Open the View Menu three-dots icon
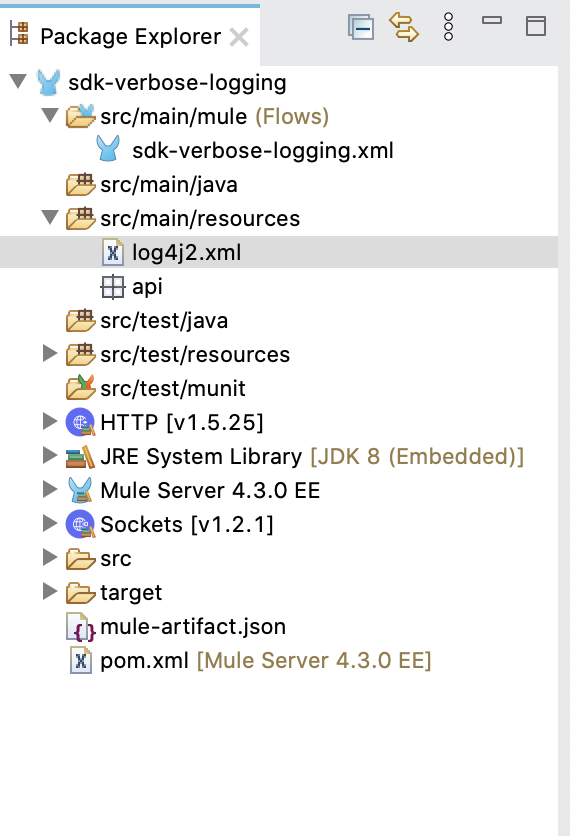The height and width of the screenshot is (836, 570). [x=448, y=27]
